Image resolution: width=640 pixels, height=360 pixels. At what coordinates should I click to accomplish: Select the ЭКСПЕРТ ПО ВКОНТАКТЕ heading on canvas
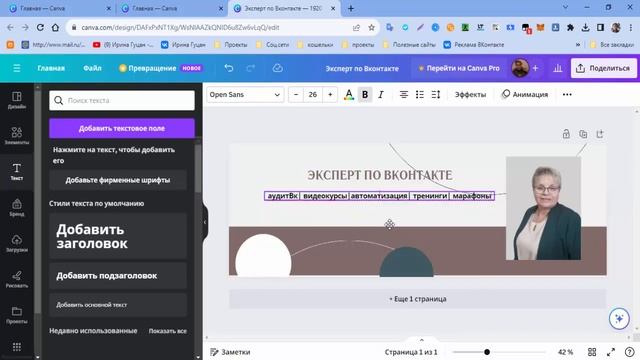click(x=380, y=175)
